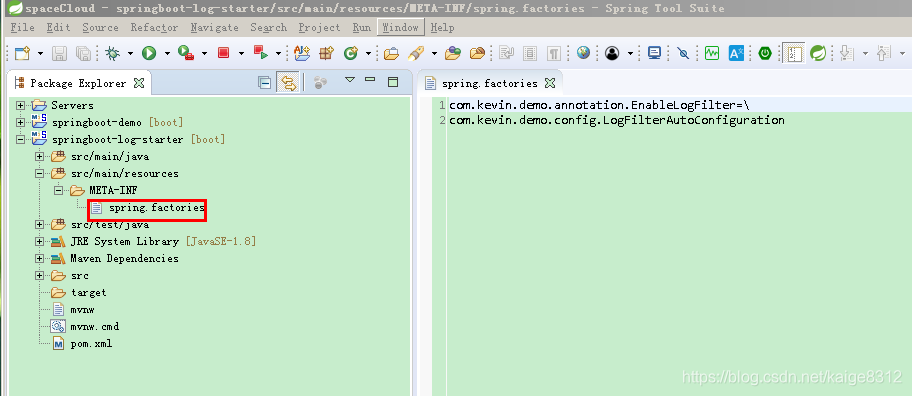The height and width of the screenshot is (396, 912).
Task: Open the File menu
Action: point(23,27)
